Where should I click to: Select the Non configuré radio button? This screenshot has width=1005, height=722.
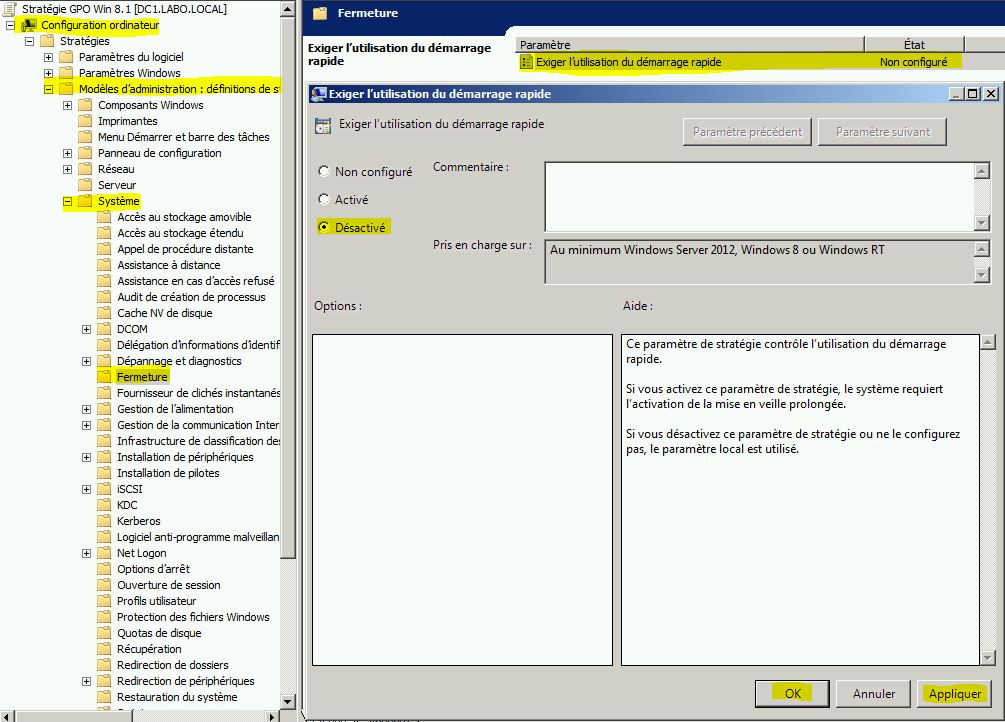(323, 171)
